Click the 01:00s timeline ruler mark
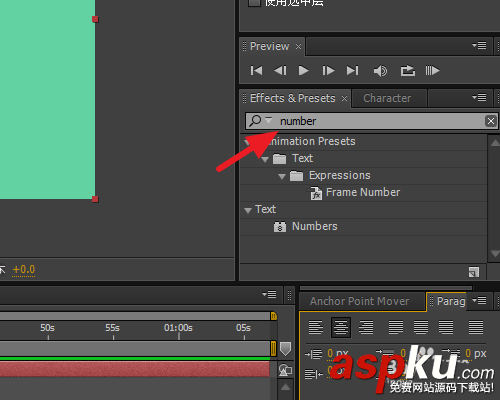The width and height of the screenshot is (500, 400). (x=178, y=328)
